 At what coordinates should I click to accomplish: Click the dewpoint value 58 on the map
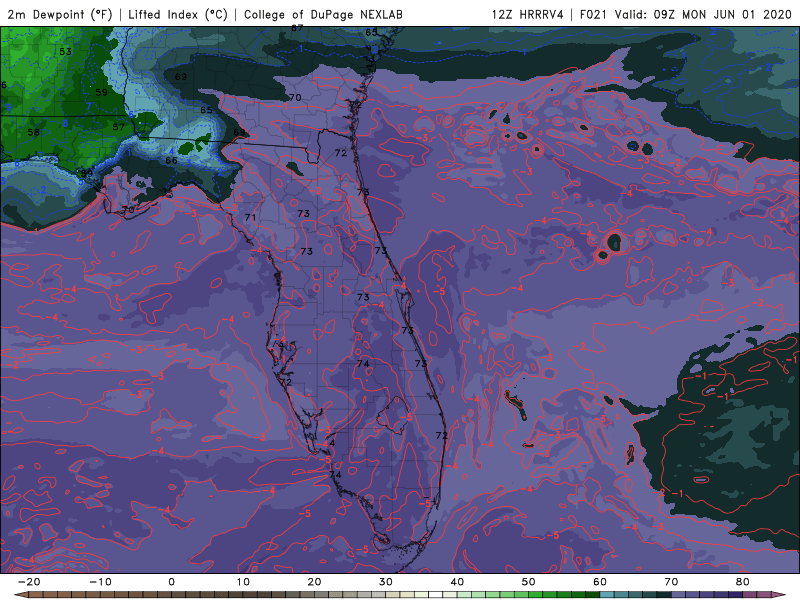click(x=34, y=132)
